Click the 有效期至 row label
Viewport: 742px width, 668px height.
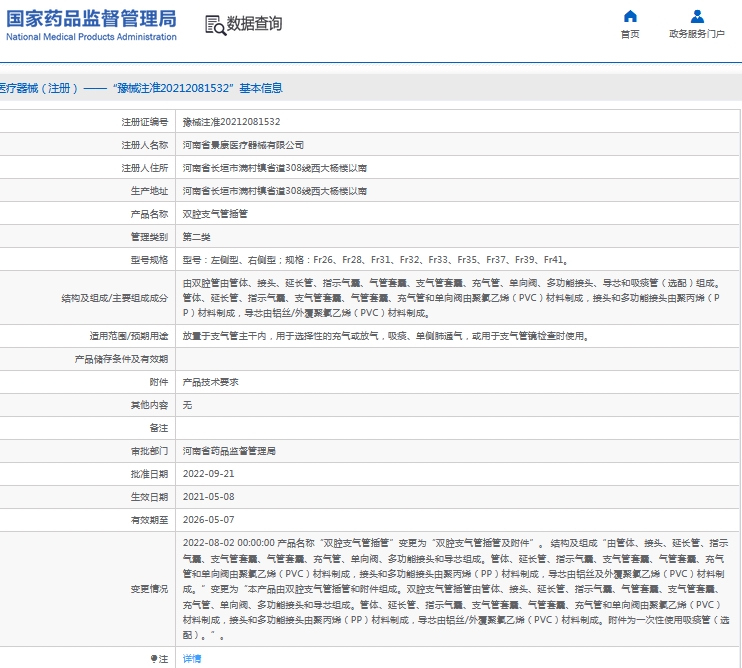coord(150,520)
